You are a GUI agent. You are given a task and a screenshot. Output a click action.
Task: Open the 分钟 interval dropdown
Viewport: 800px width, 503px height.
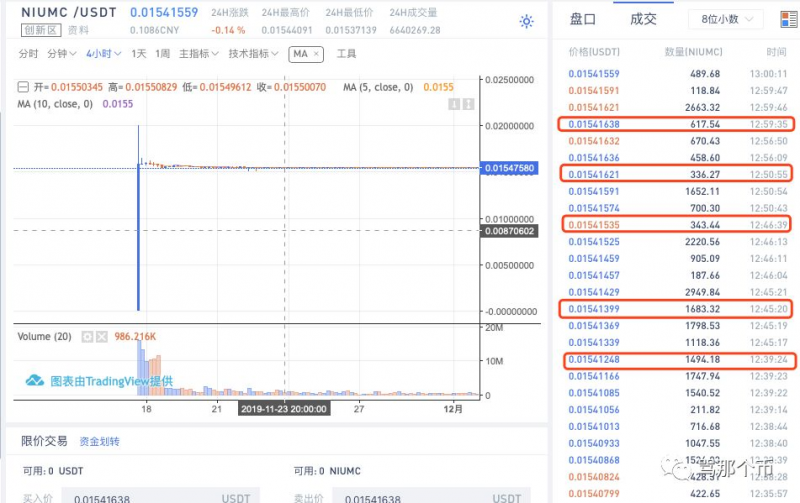(x=63, y=53)
